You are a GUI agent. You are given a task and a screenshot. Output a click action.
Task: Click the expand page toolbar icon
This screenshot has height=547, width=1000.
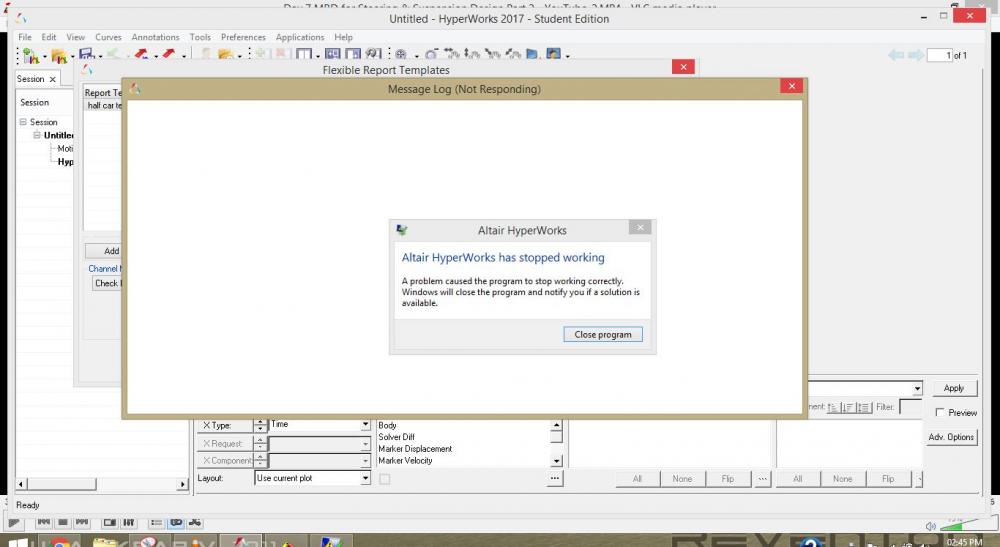coord(333,55)
